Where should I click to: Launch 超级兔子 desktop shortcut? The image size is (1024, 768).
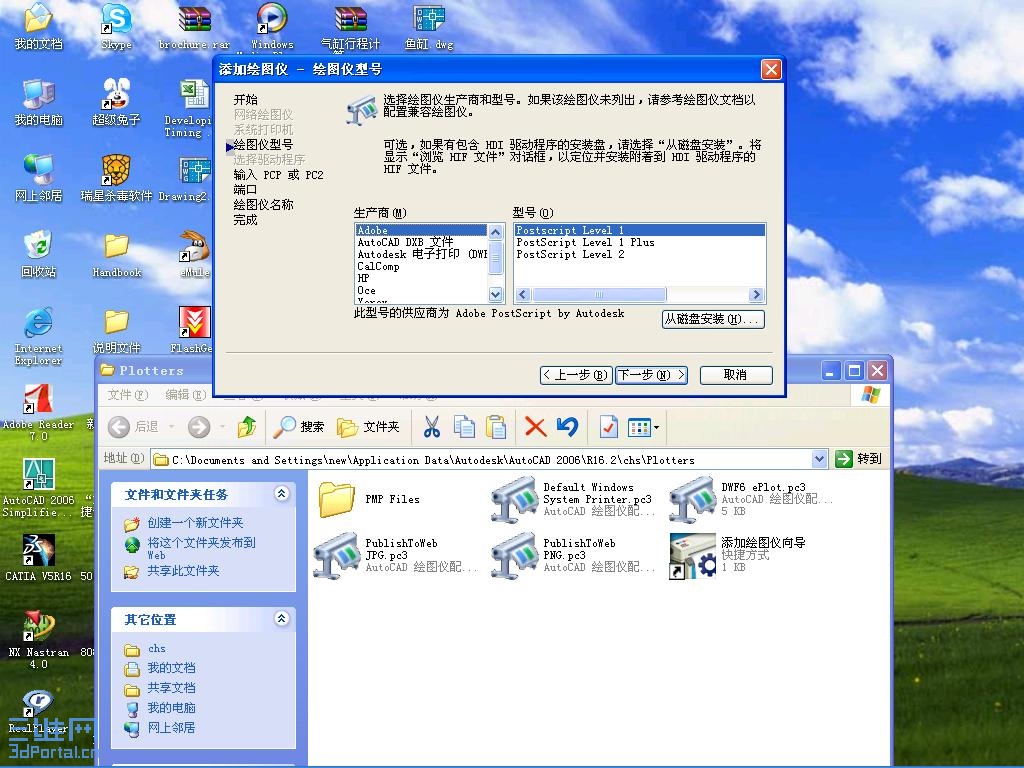[x=116, y=103]
